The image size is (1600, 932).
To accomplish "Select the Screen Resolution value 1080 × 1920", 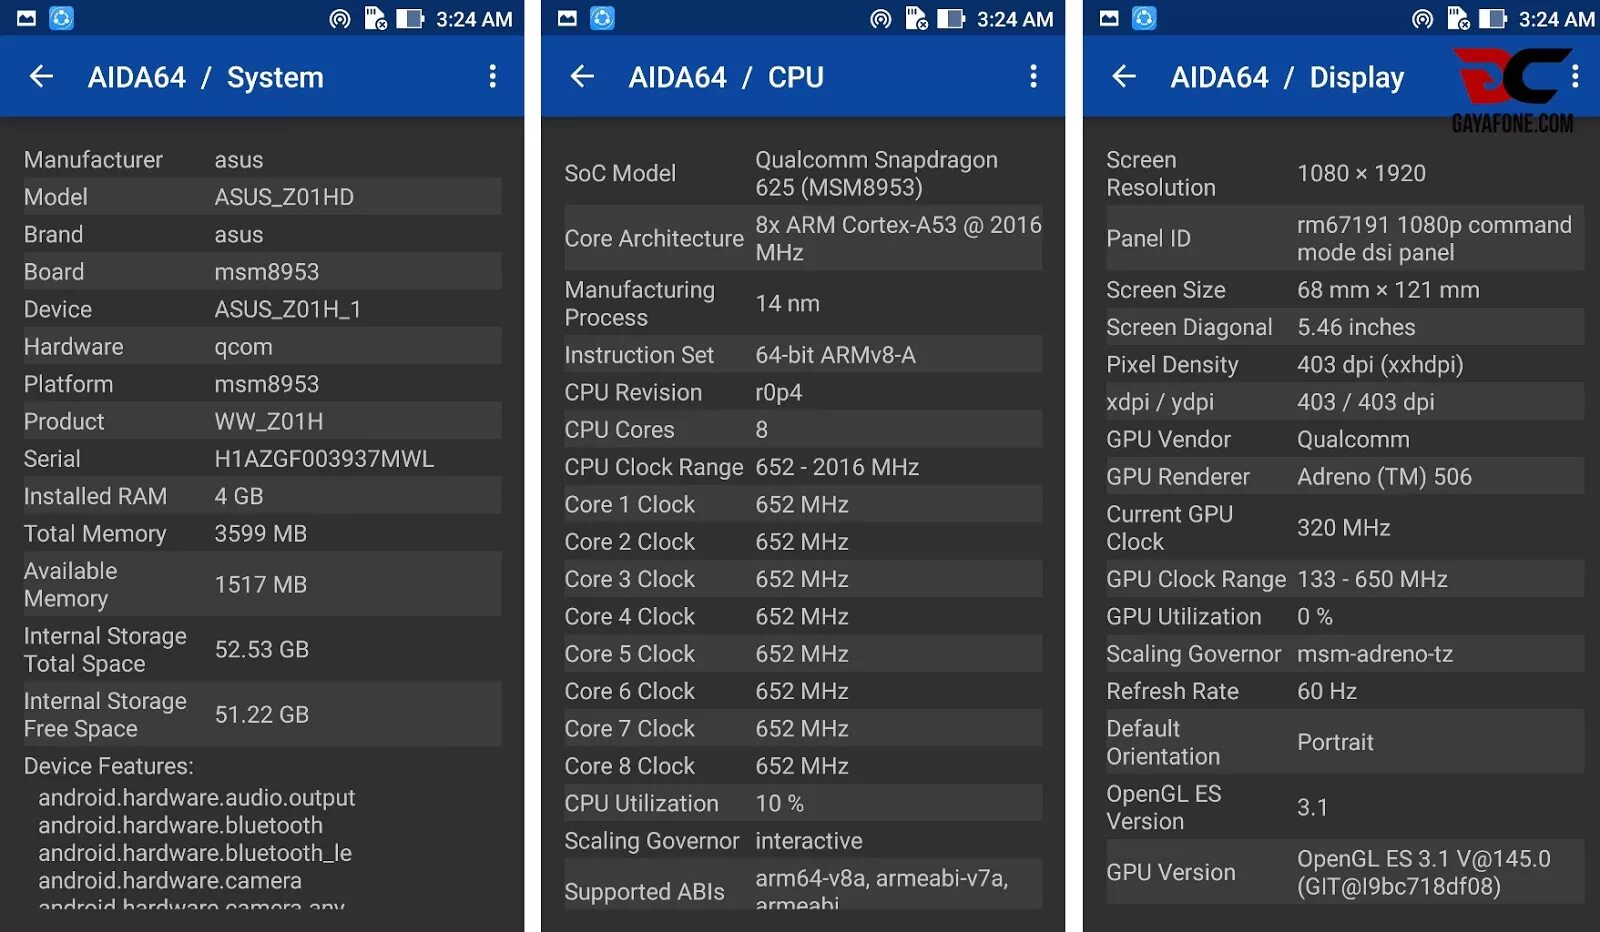I will (1361, 173).
